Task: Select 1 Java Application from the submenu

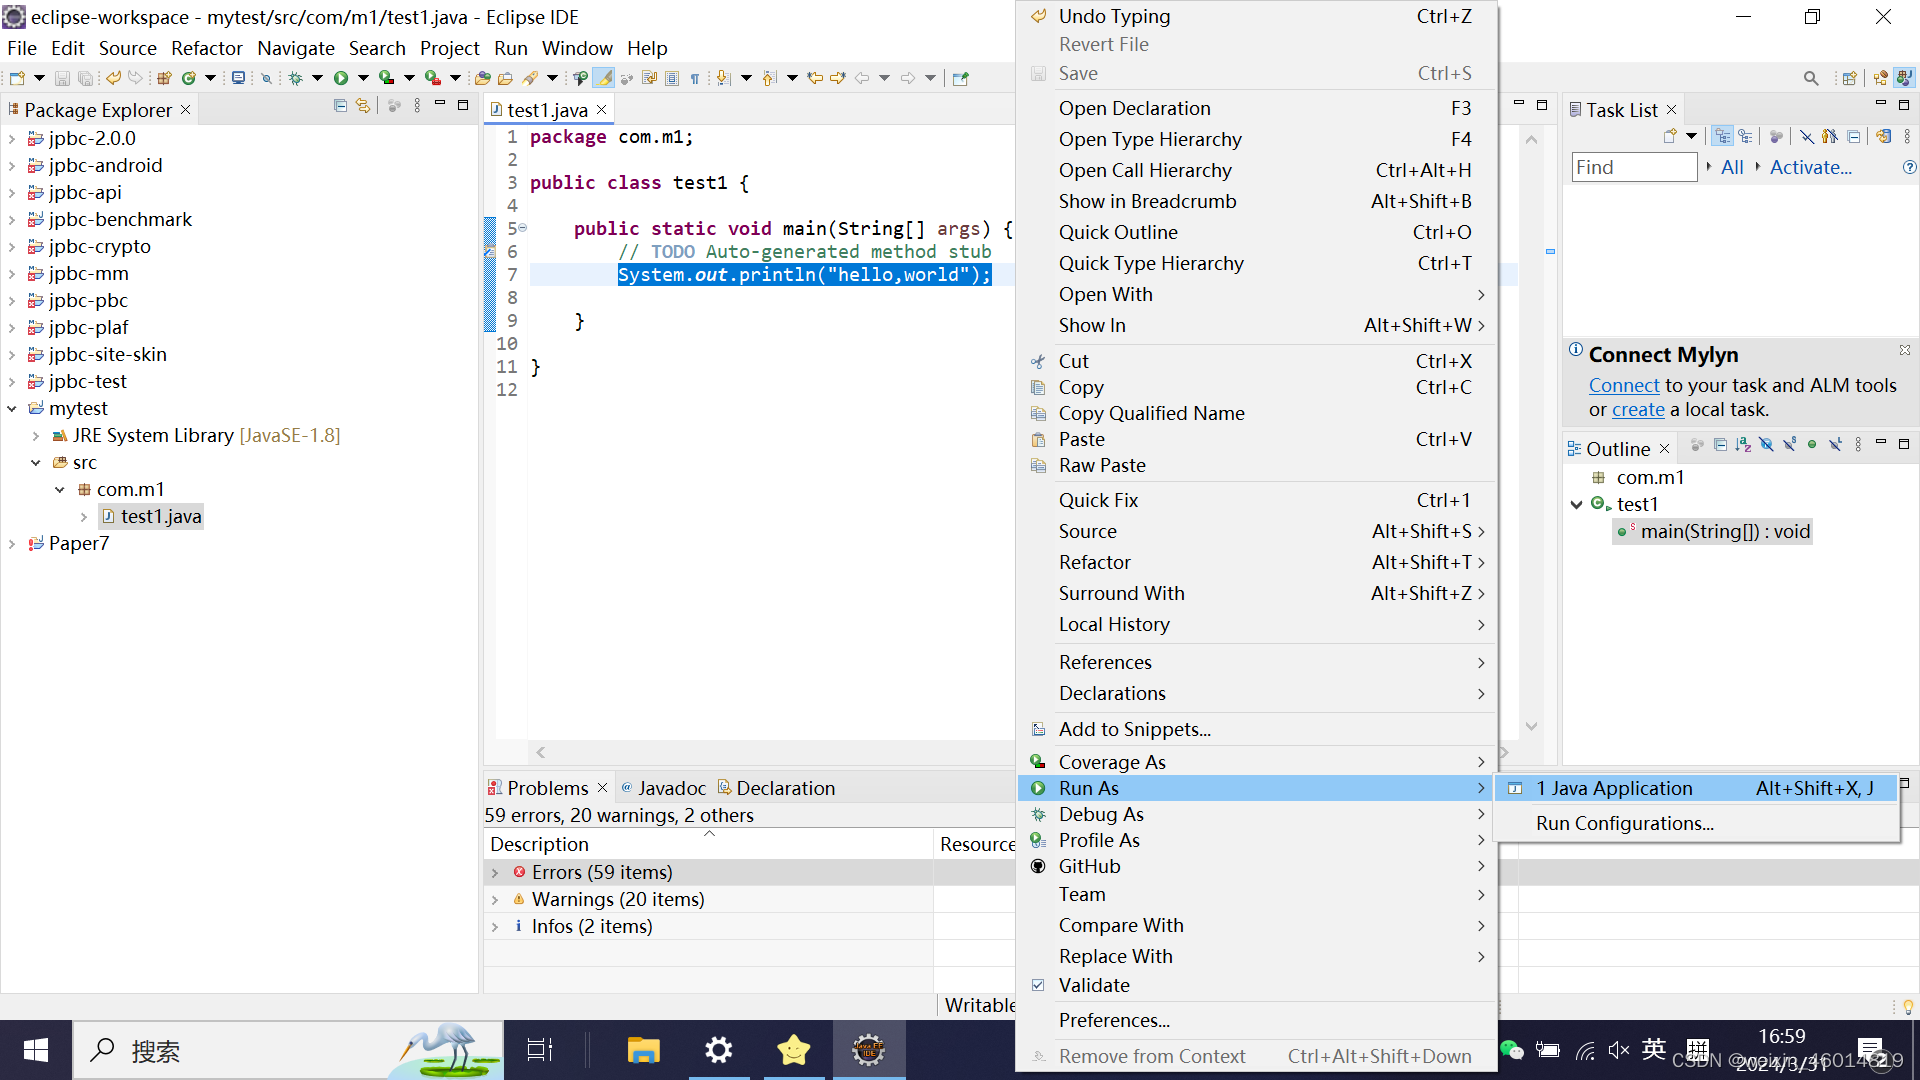Action: tap(1614, 789)
